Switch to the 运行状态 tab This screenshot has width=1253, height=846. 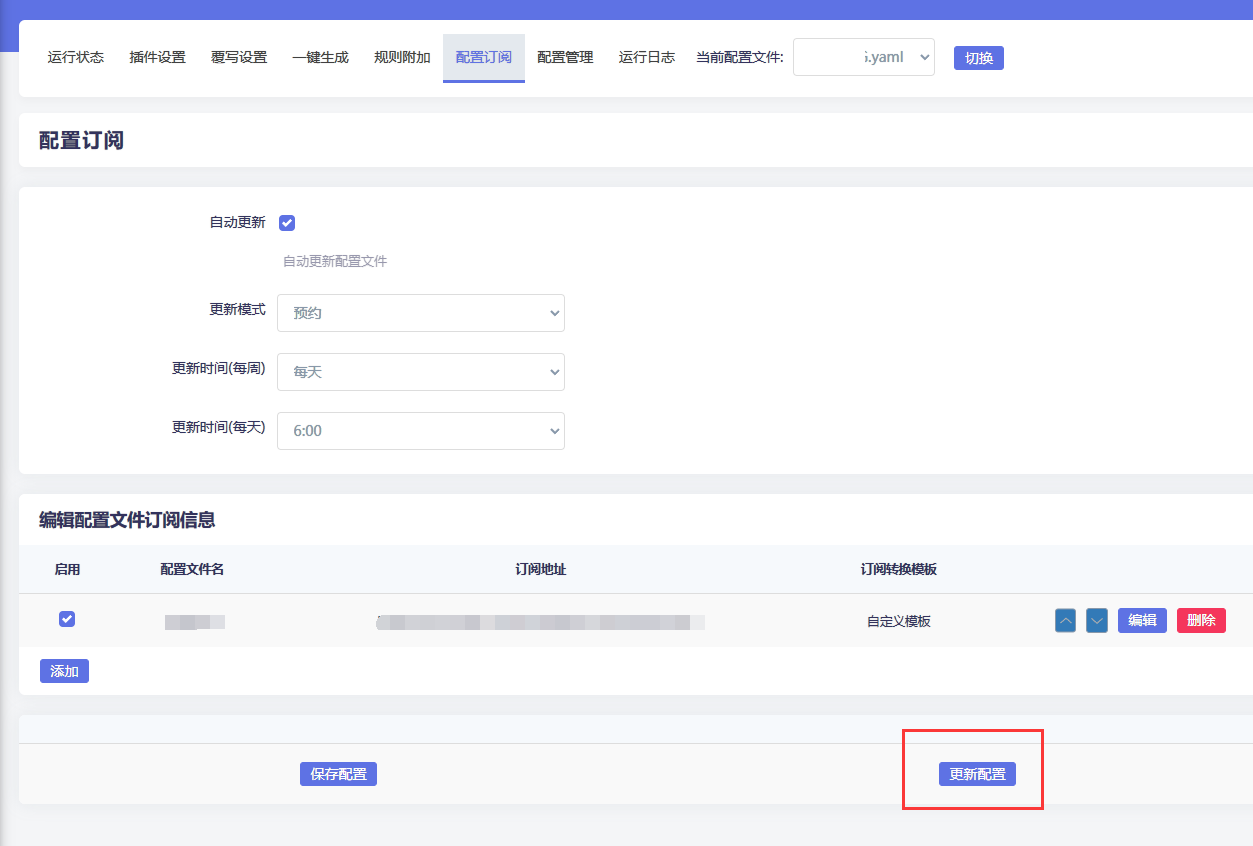click(x=76, y=57)
